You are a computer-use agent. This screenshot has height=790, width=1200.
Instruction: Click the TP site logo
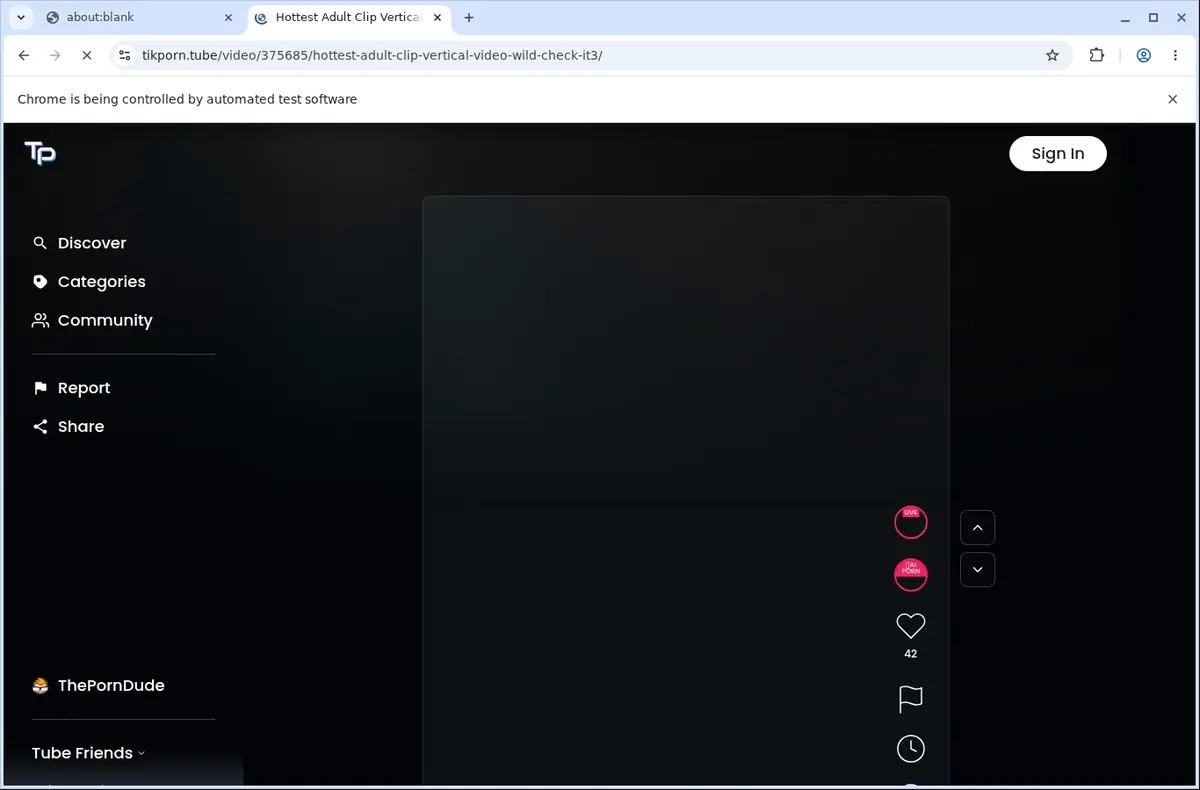click(40, 153)
